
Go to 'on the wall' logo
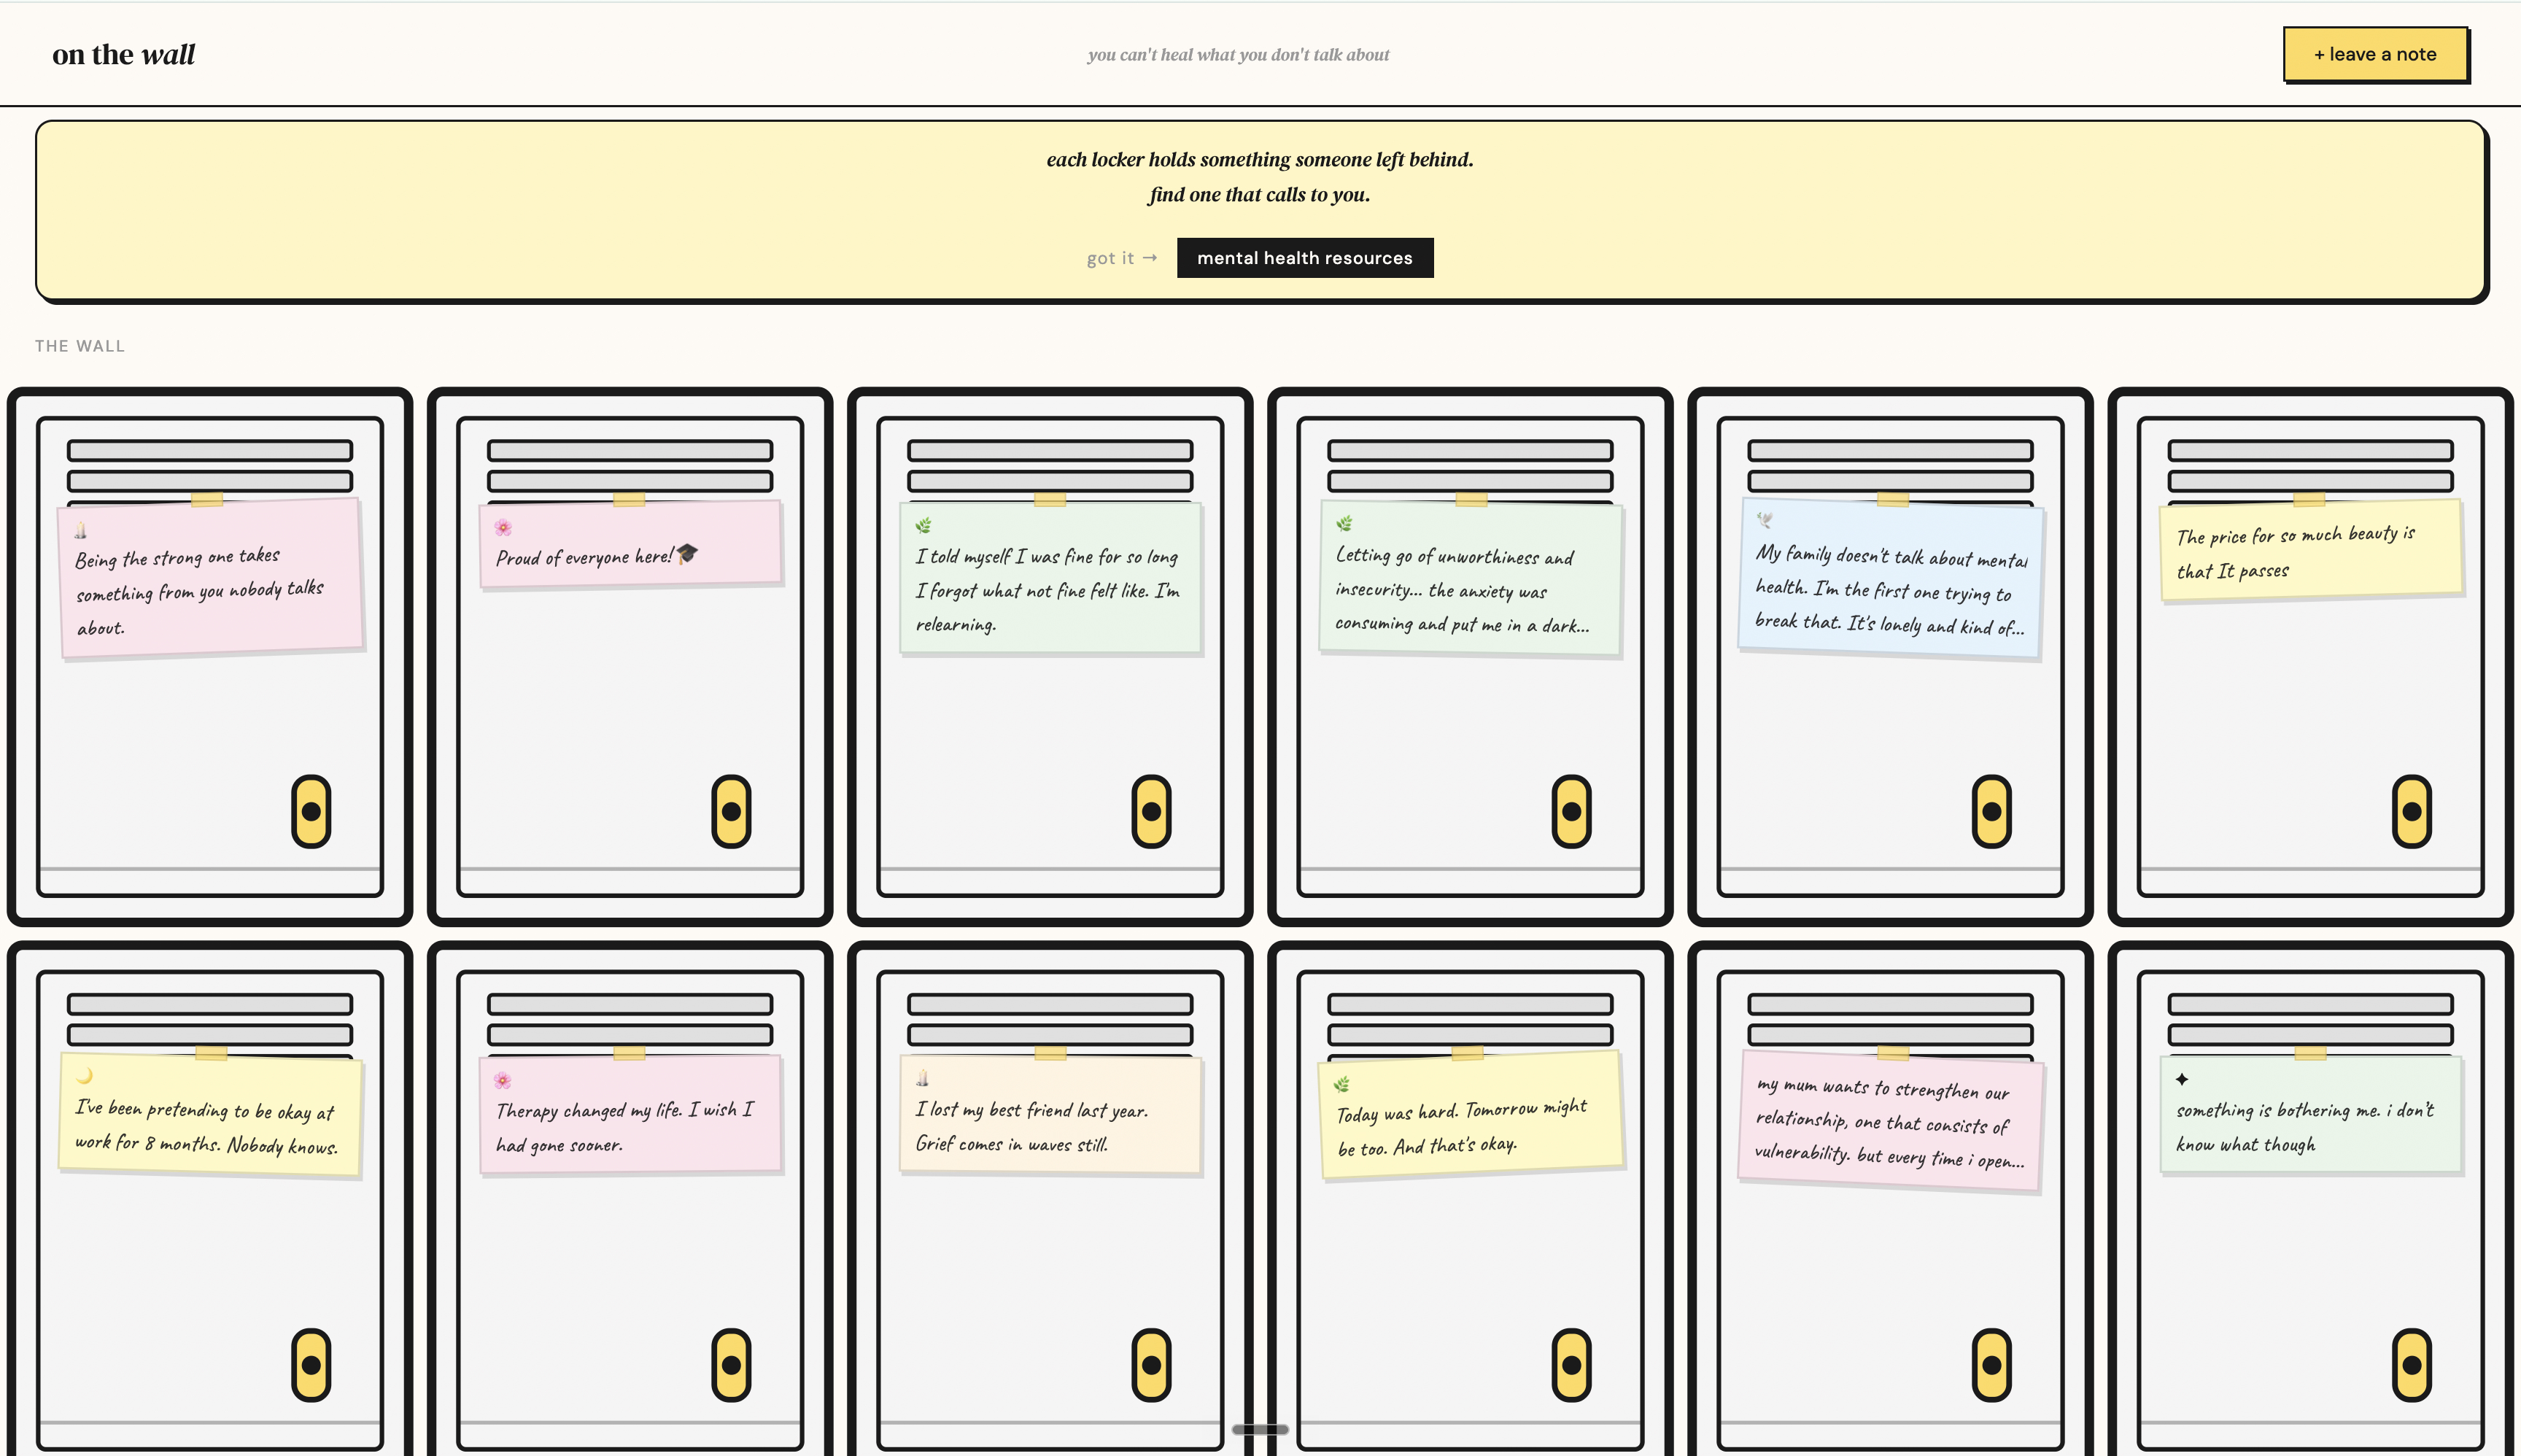(x=123, y=54)
